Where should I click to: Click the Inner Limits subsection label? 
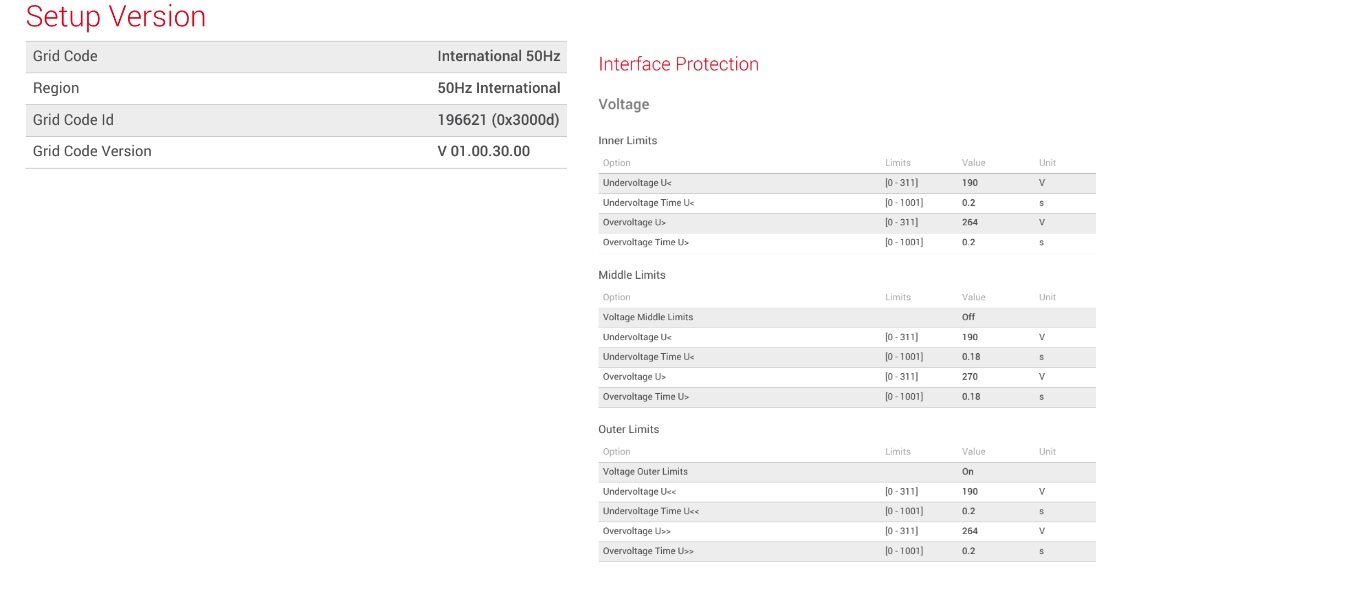627,140
